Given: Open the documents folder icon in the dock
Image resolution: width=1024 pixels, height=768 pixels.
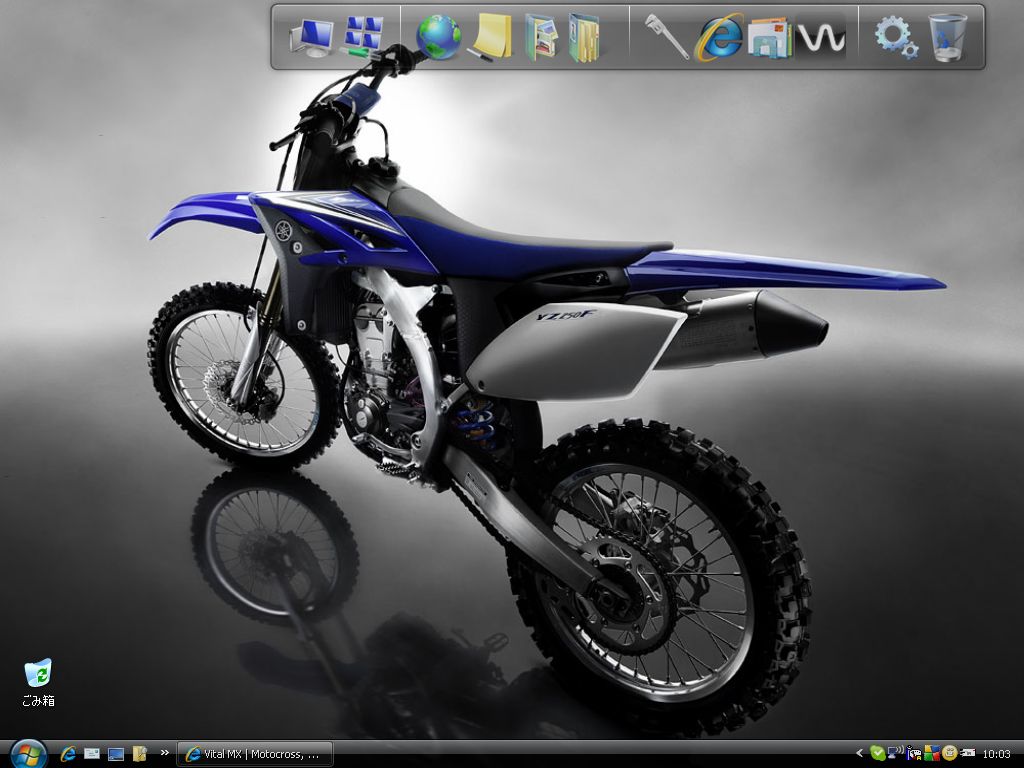Looking at the screenshot, I should (x=583, y=37).
